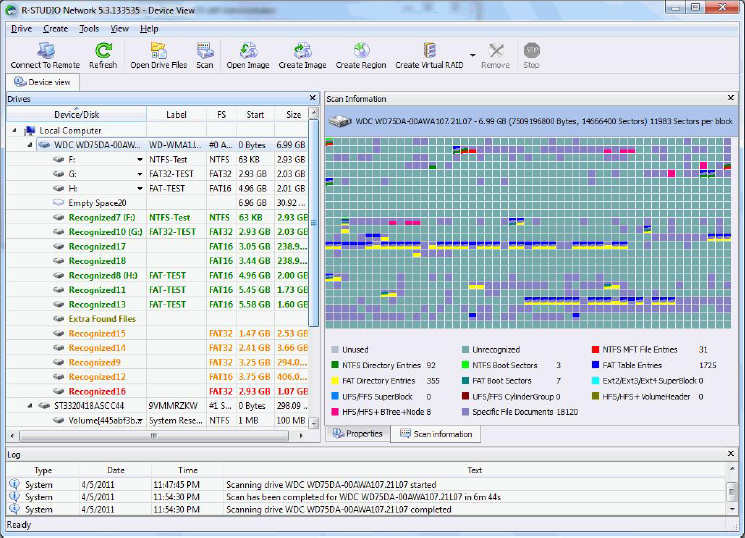The width and height of the screenshot is (745, 538).
Task: Click the FAT Table Entries blue swatch
Action: pos(595,365)
